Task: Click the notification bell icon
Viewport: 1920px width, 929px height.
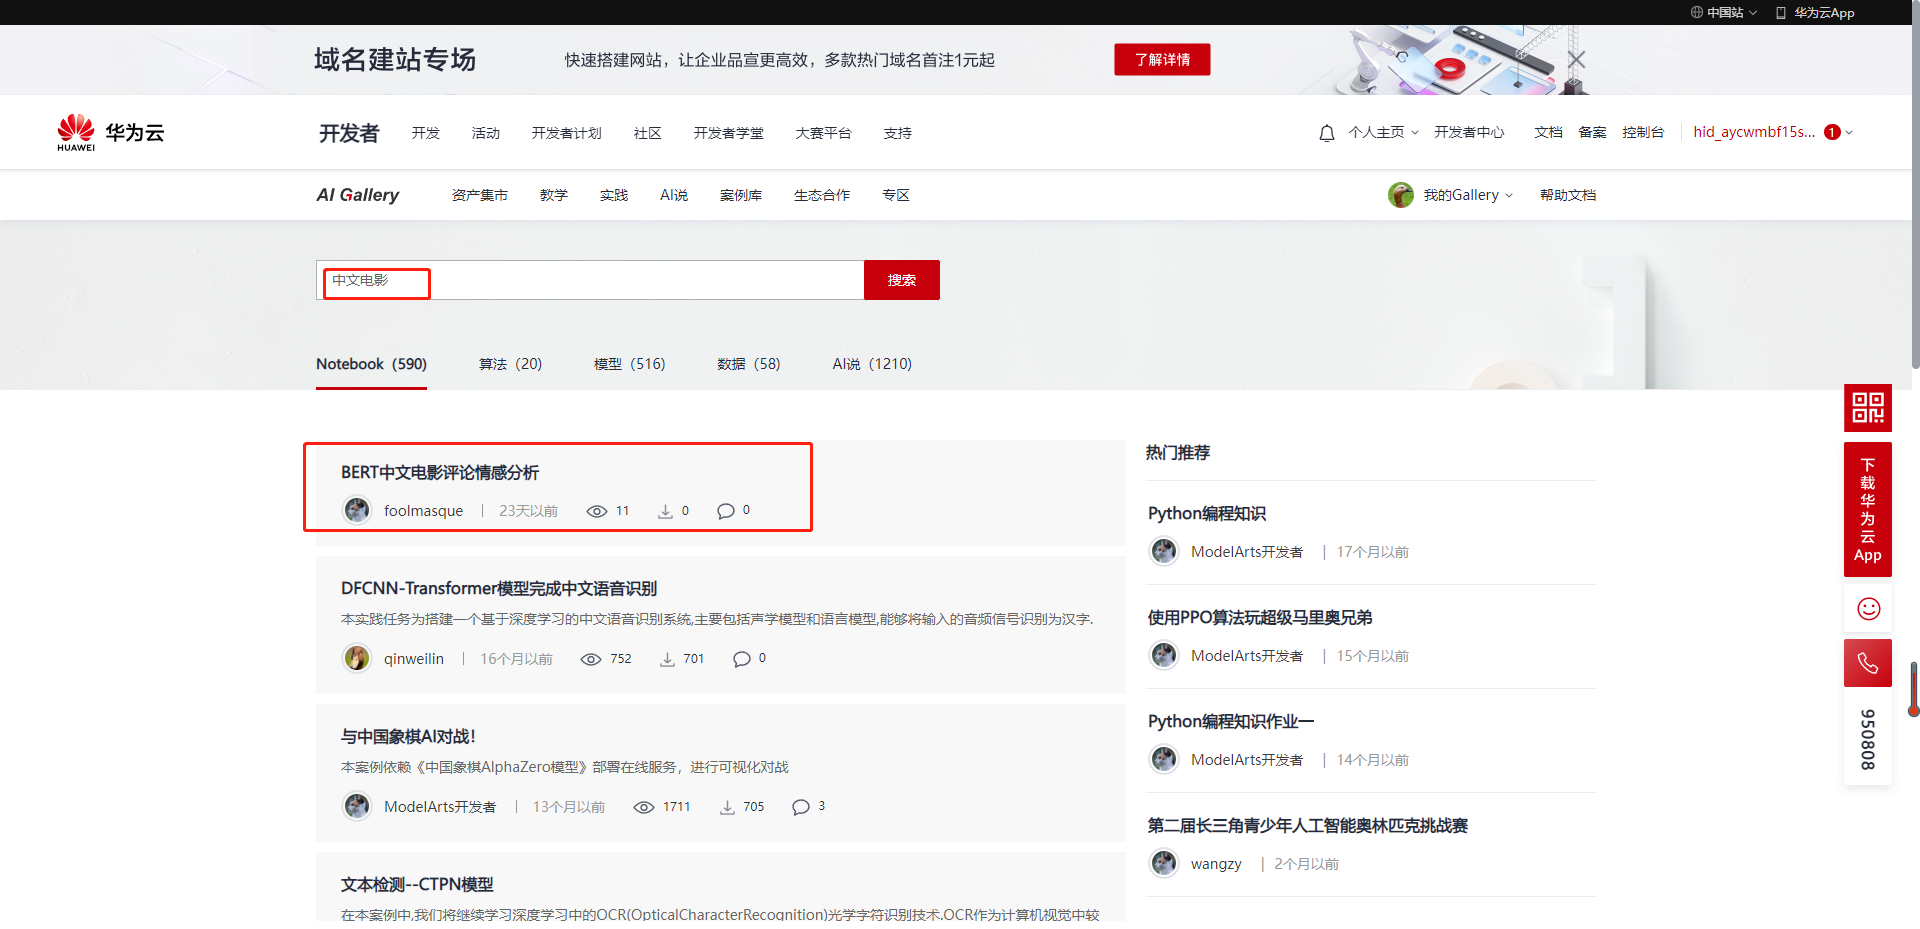Action: pos(1326,131)
